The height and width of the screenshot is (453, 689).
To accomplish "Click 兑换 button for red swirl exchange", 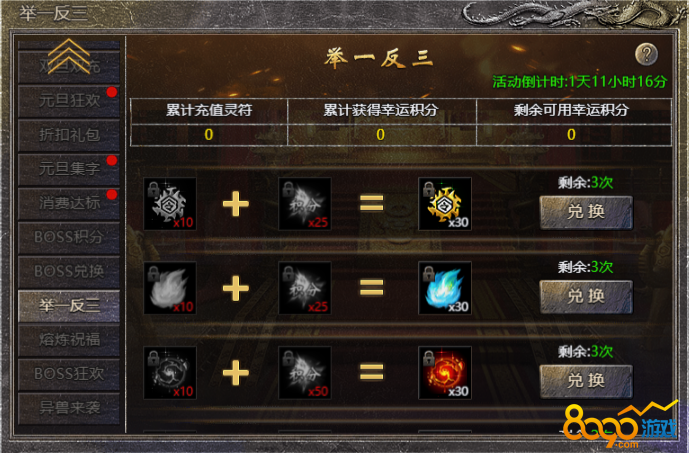I will click(x=586, y=381).
